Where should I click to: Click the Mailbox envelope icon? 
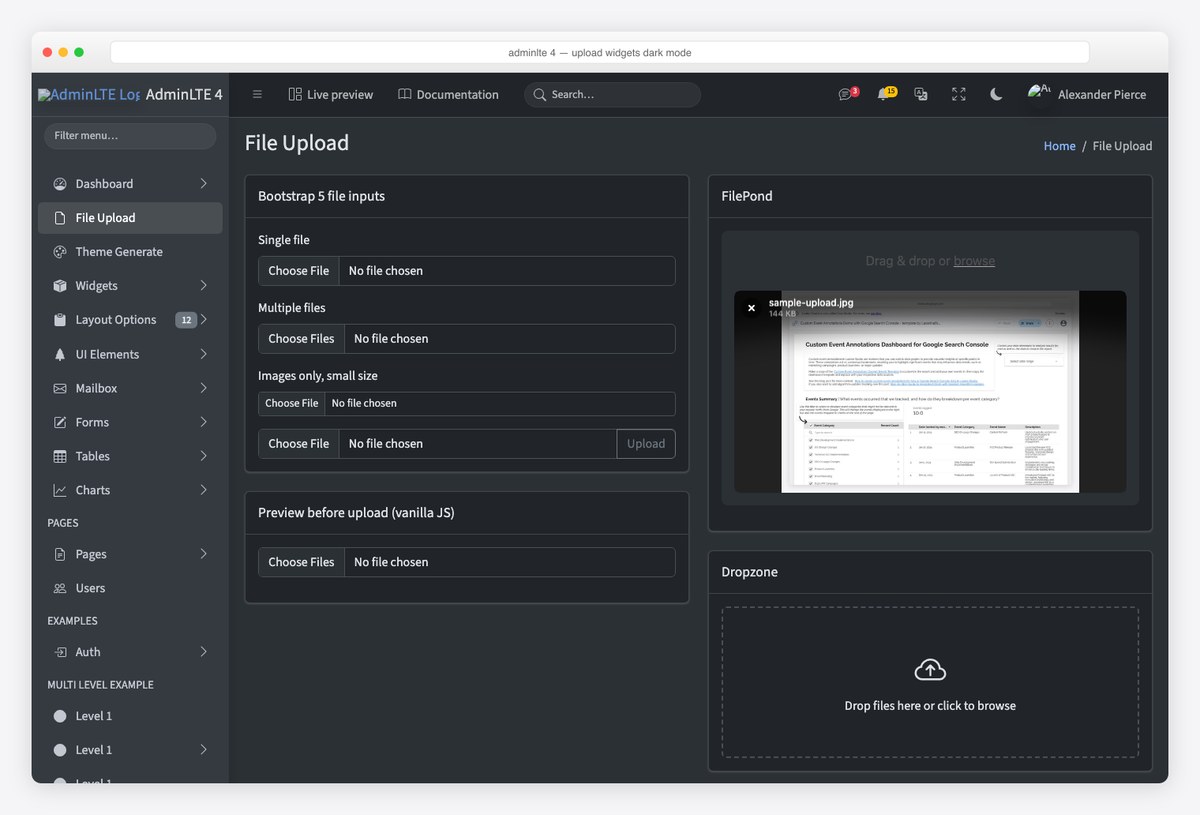coord(60,388)
